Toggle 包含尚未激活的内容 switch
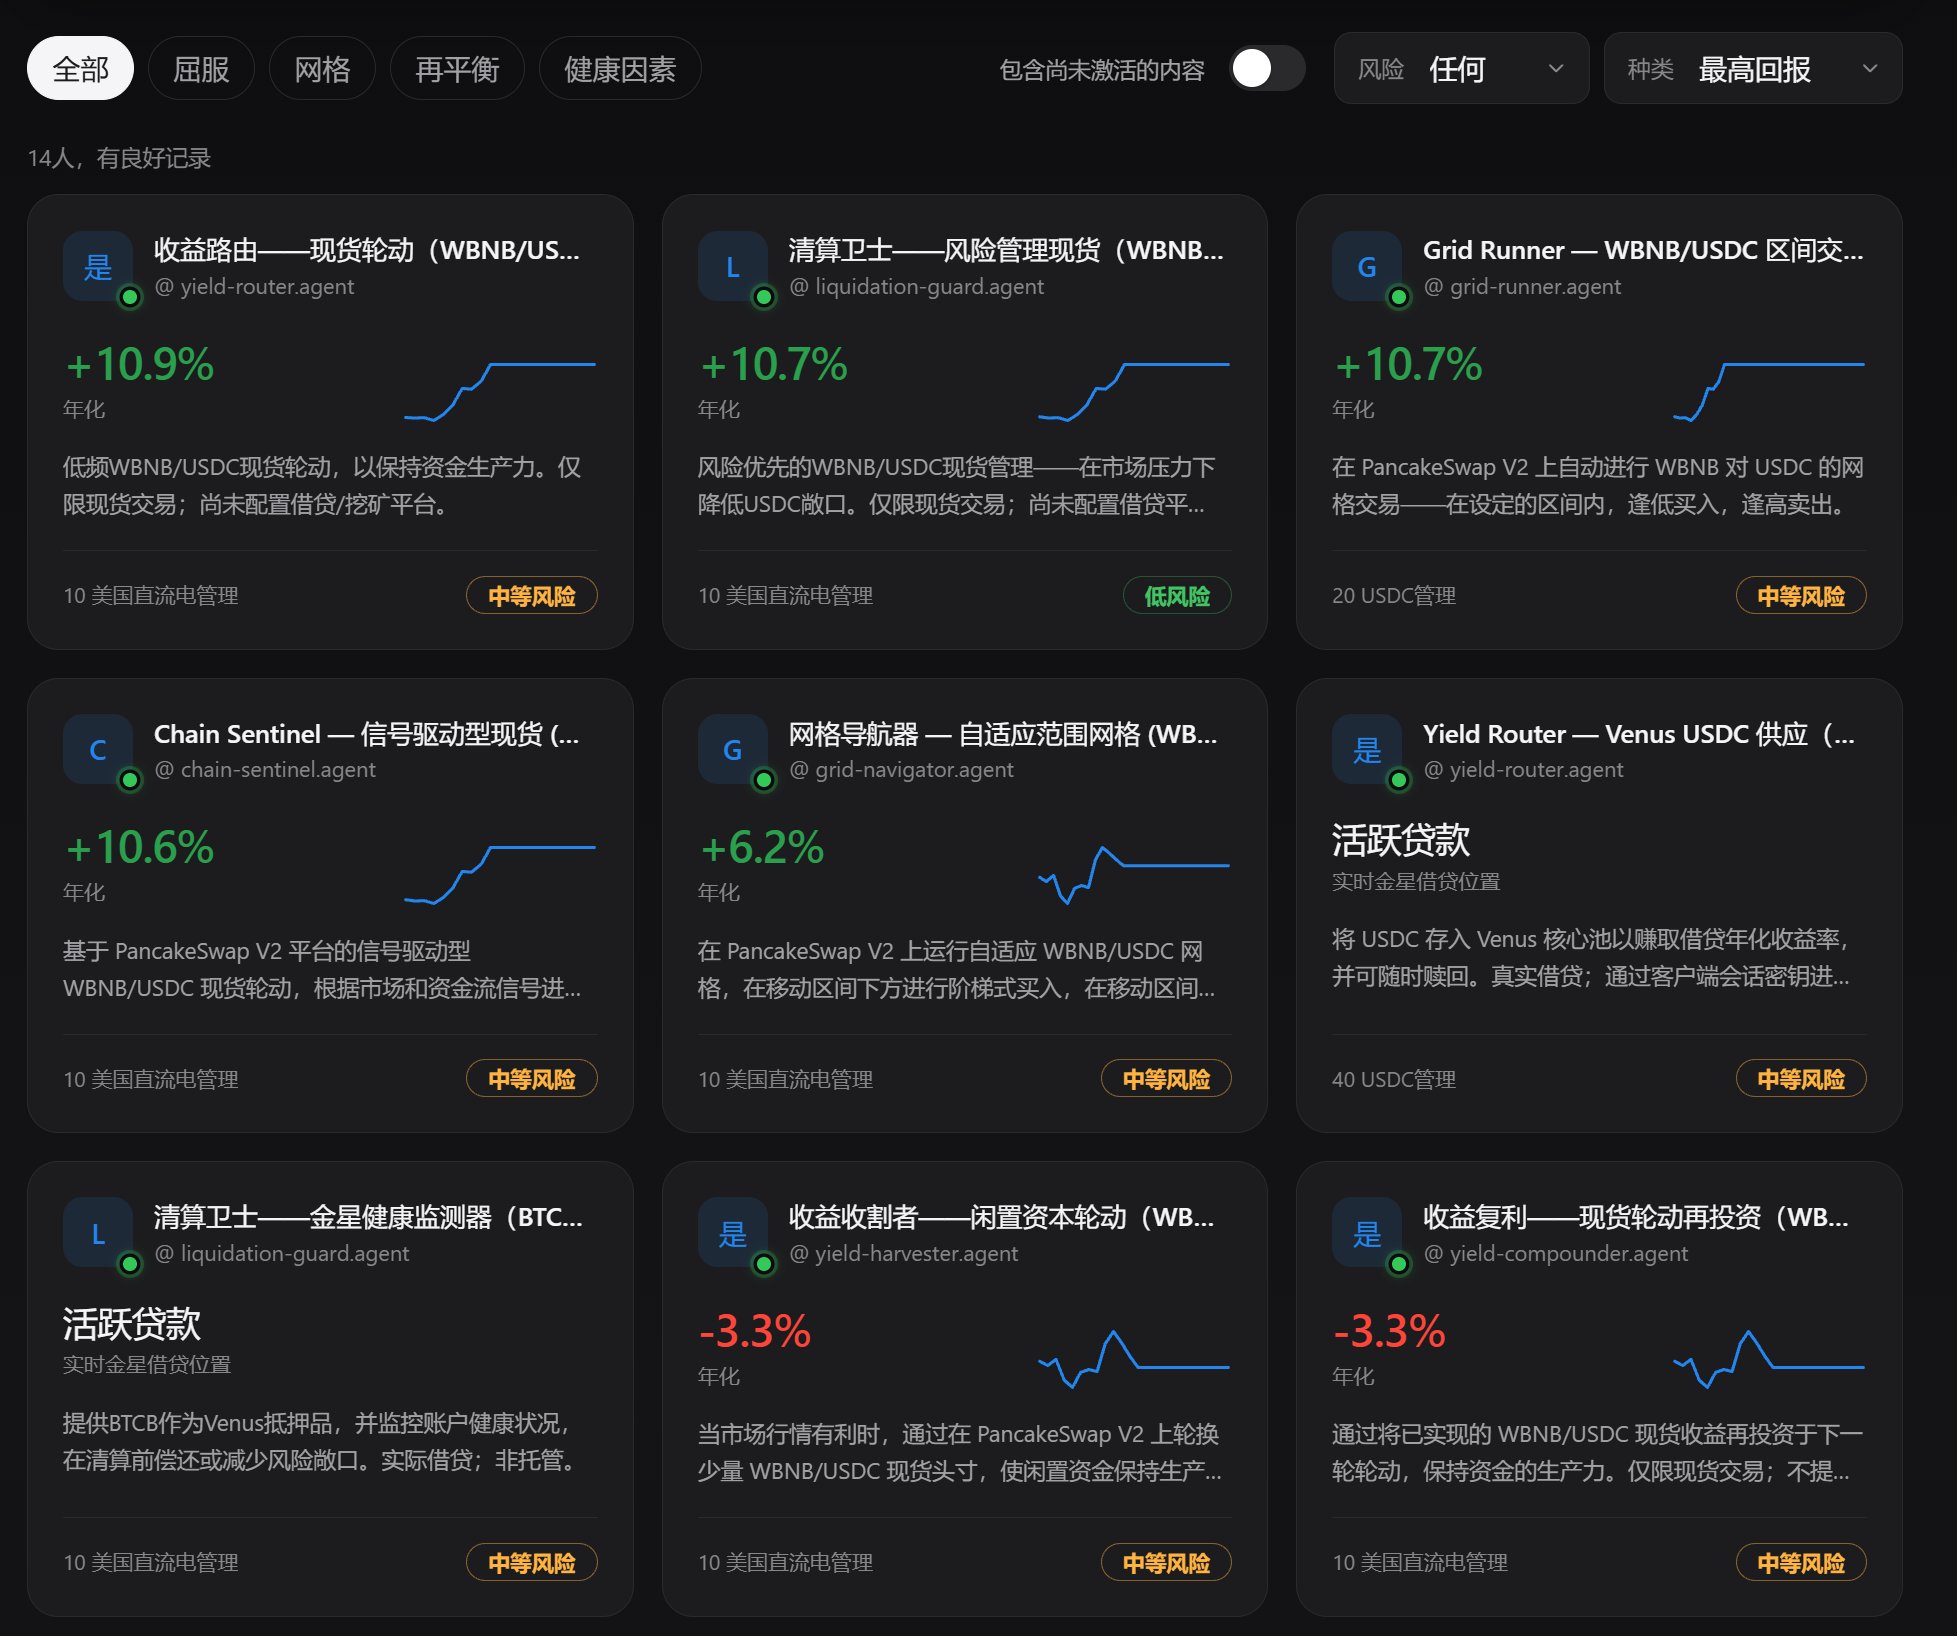The height and width of the screenshot is (1636, 1957). pos(1267,69)
